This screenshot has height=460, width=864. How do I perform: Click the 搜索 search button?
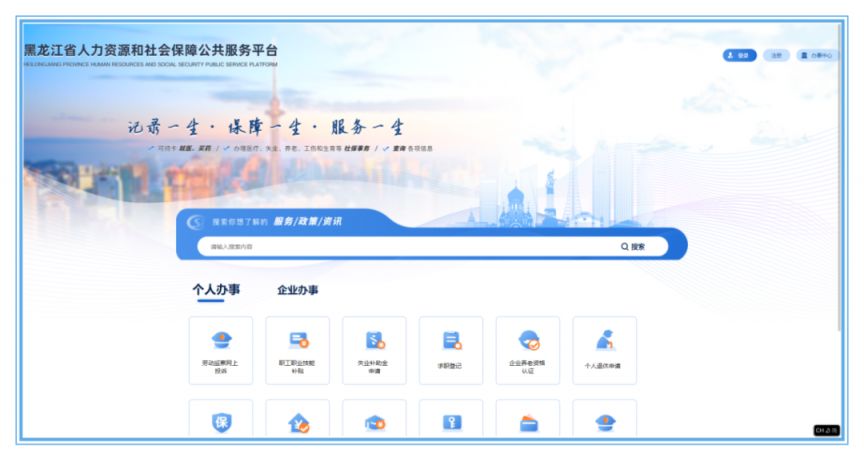click(x=633, y=246)
